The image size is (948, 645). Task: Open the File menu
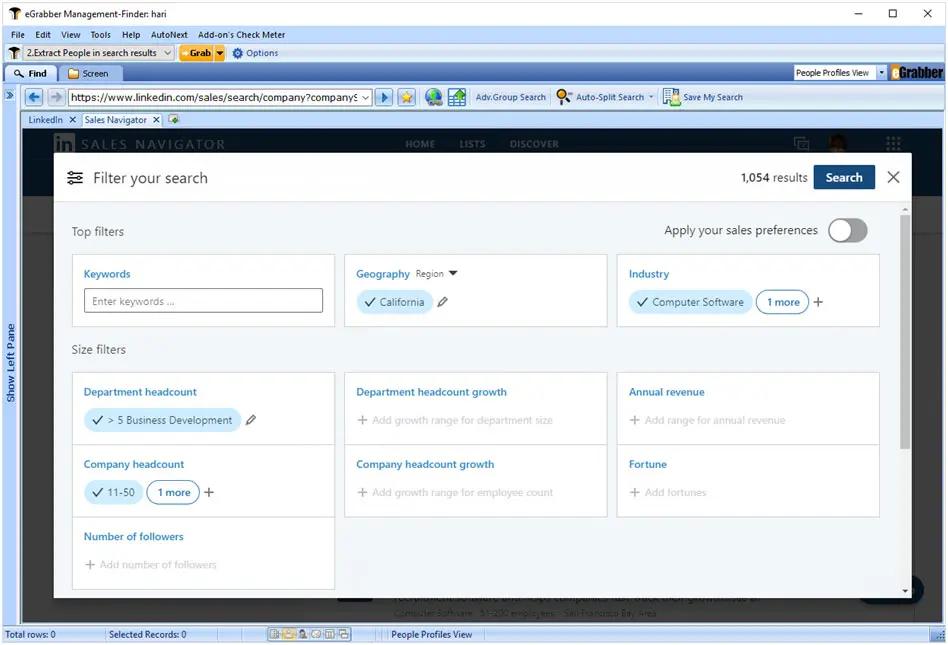coord(18,34)
